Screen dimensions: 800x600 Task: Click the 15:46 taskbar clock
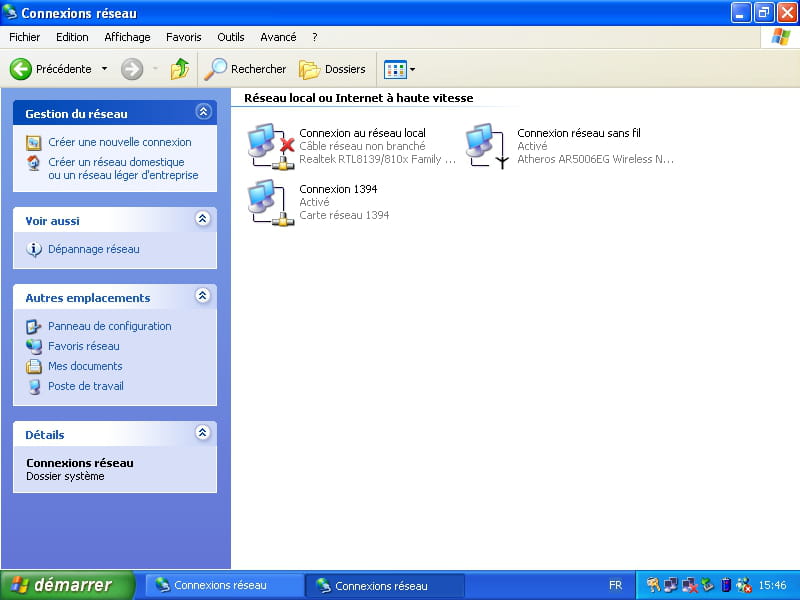[772, 585]
